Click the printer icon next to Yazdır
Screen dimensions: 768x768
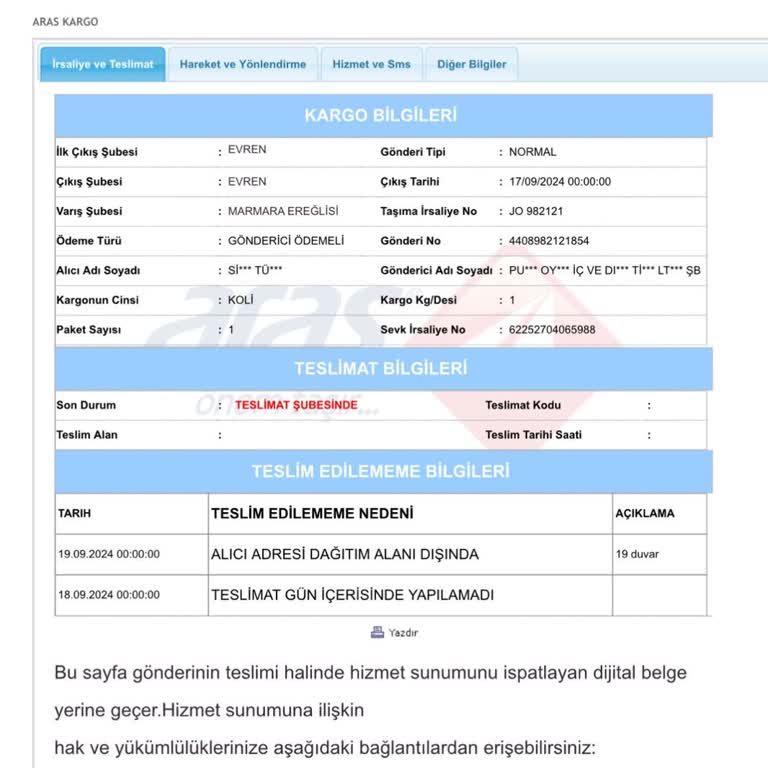pyautogui.click(x=377, y=632)
